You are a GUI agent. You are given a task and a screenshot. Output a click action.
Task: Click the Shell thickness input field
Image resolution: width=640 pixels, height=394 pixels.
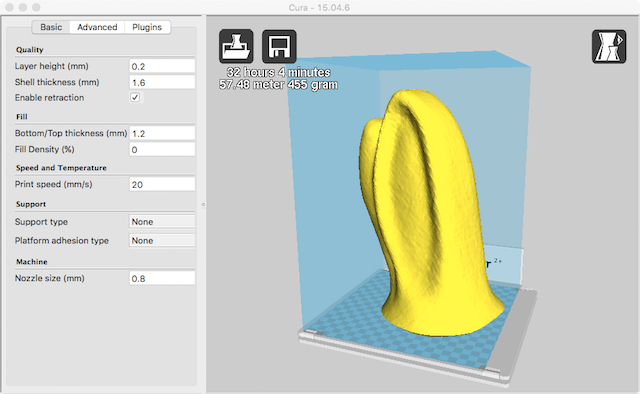162,82
